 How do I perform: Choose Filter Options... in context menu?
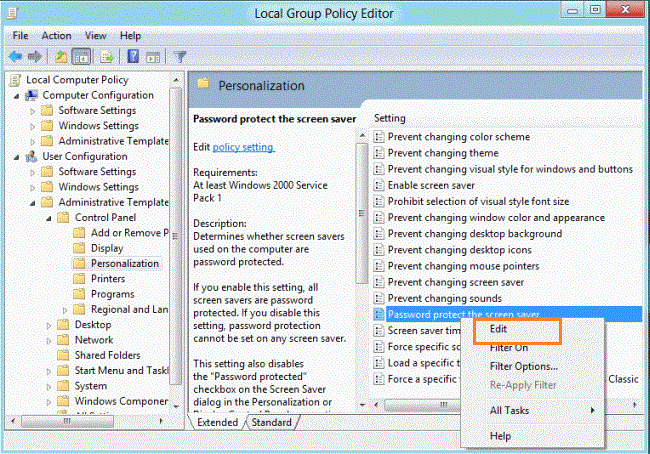[524, 367]
